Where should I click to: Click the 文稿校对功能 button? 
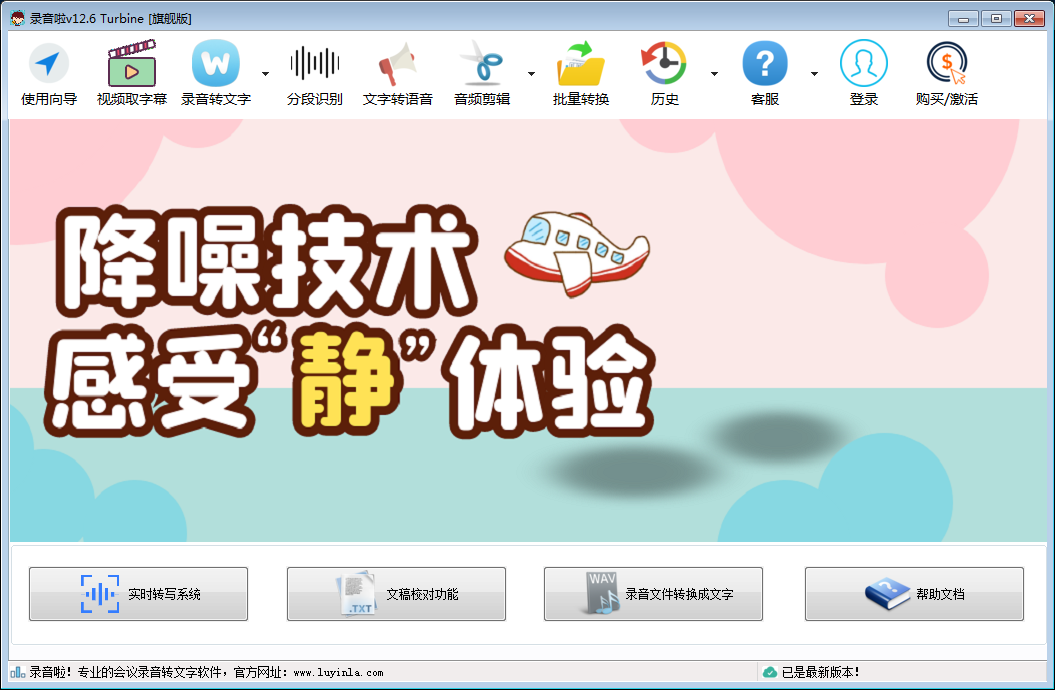[396, 594]
